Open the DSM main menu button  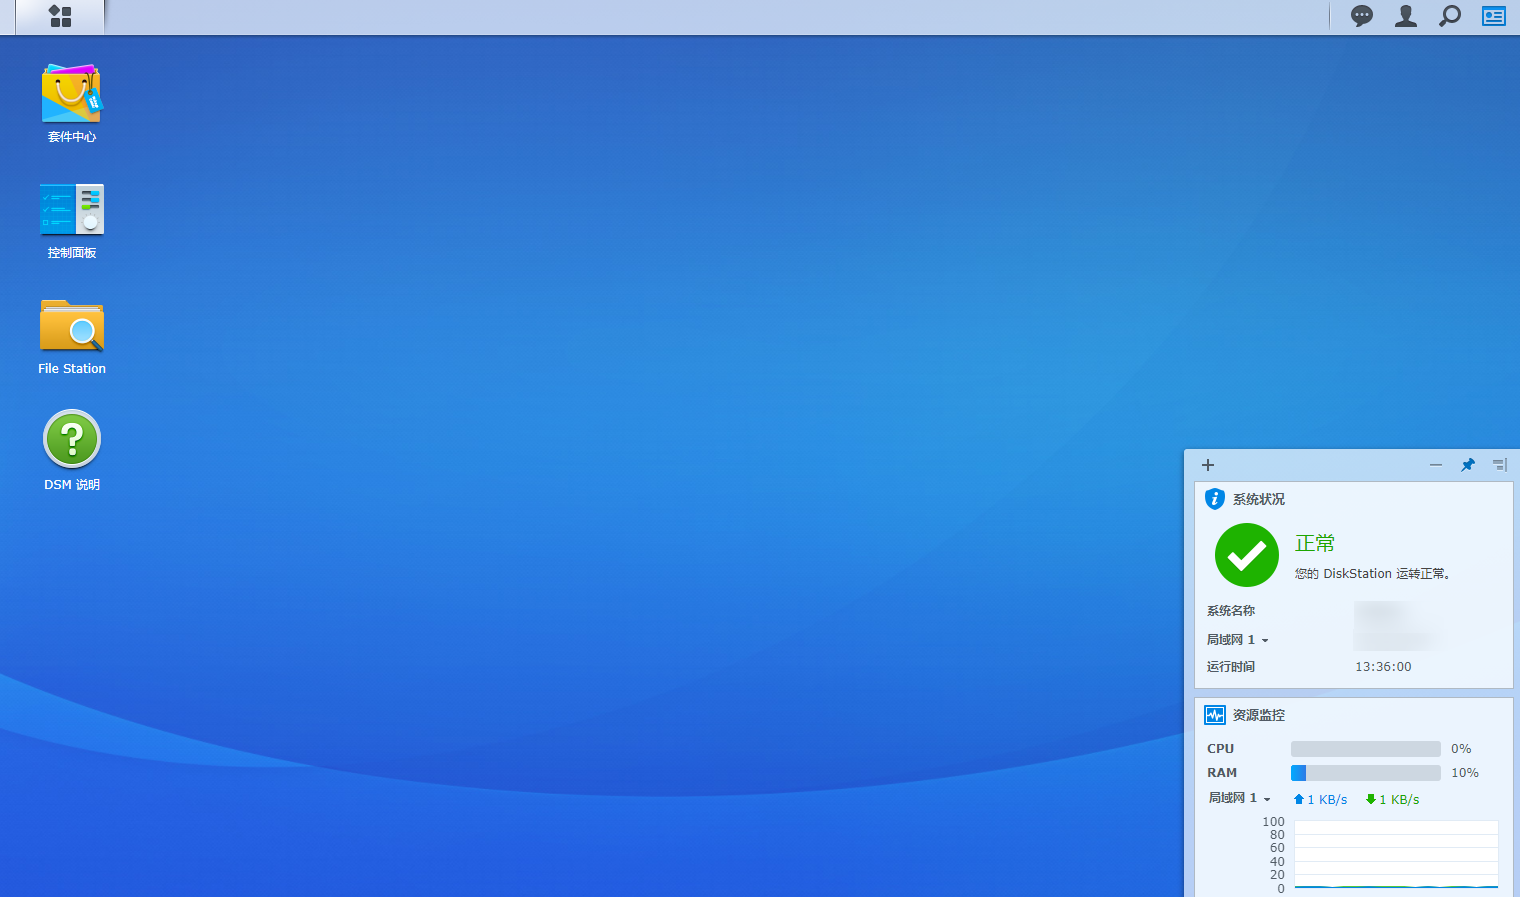[x=60, y=16]
